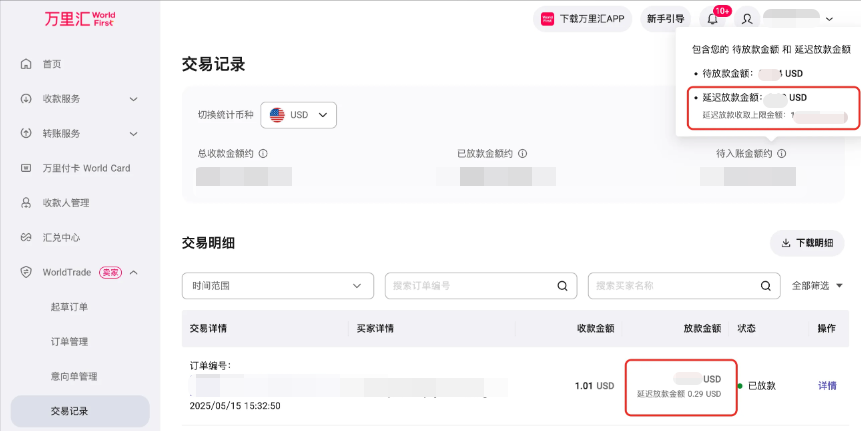Click the 搜索订单编号 input field
Viewport: 861px width, 431px height.
pyautogui.click(x=470, y=285)
